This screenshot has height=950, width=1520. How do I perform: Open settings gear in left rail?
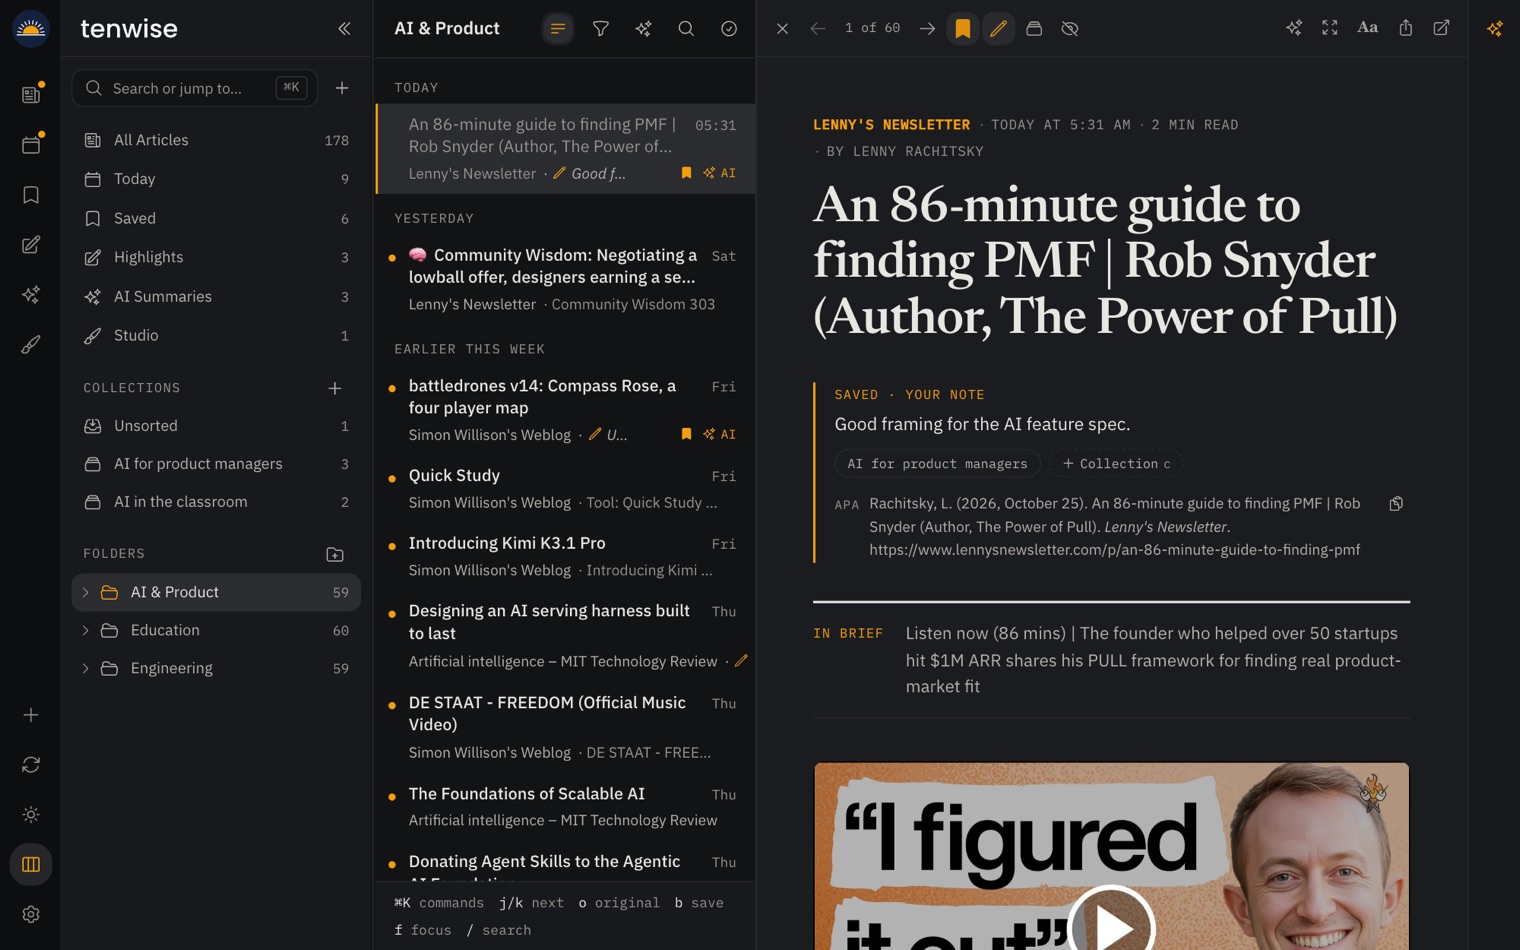(31, 915)
